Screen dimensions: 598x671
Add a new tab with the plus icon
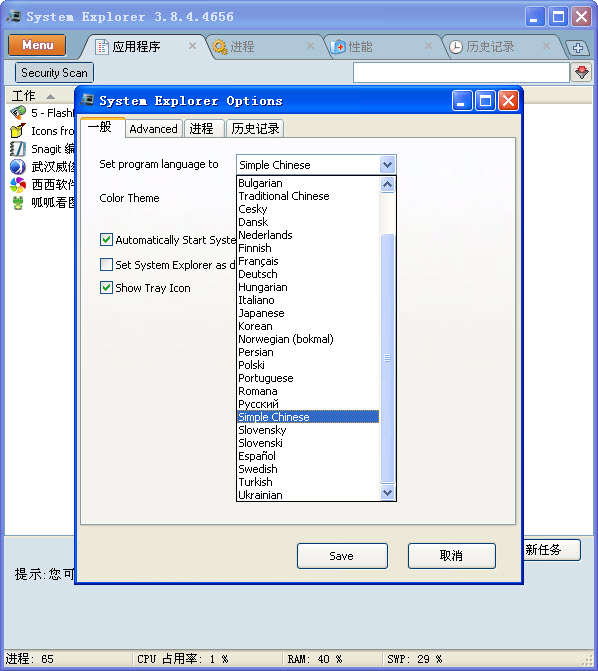pyautogui.click(x=578, y=48)
